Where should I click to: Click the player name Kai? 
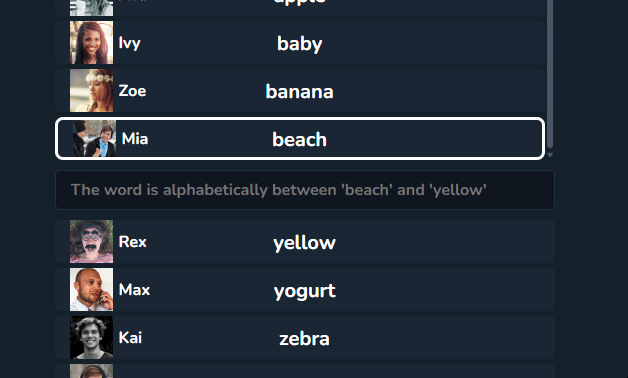click(x=130, y=338)
